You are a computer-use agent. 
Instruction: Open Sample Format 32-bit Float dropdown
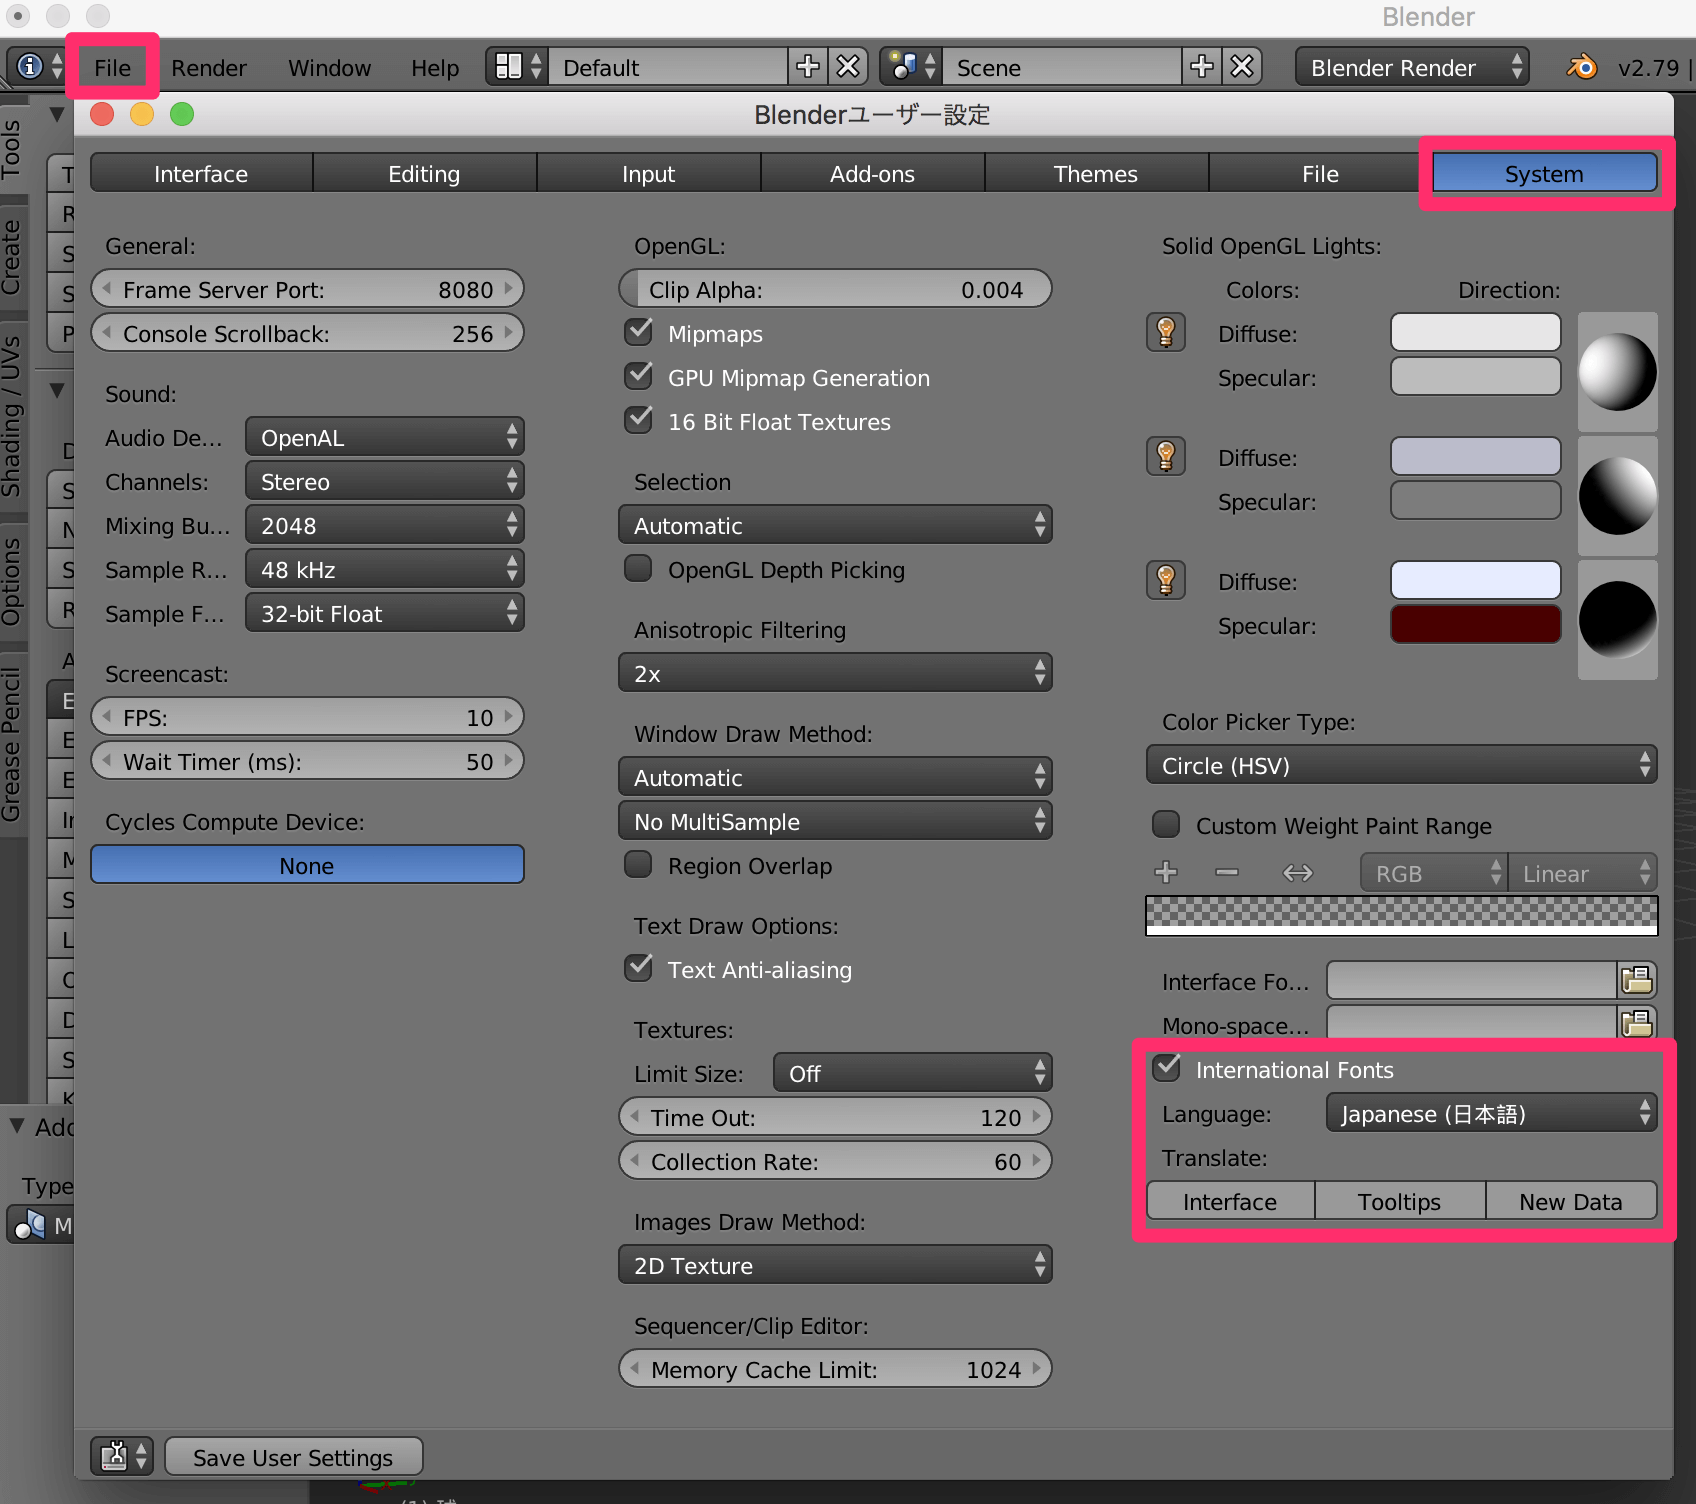click(x=385, y=613)
